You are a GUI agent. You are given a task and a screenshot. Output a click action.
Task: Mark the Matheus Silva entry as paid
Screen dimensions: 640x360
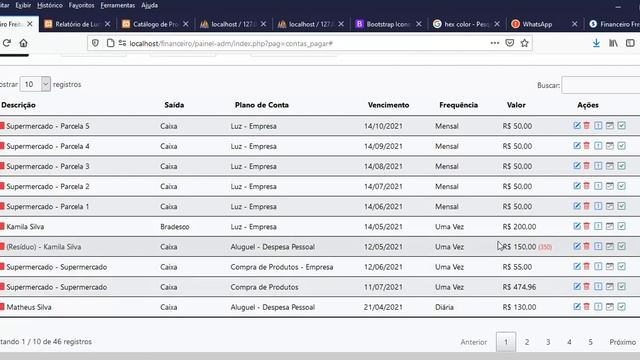pyautogui.click(x=622, y=307)
